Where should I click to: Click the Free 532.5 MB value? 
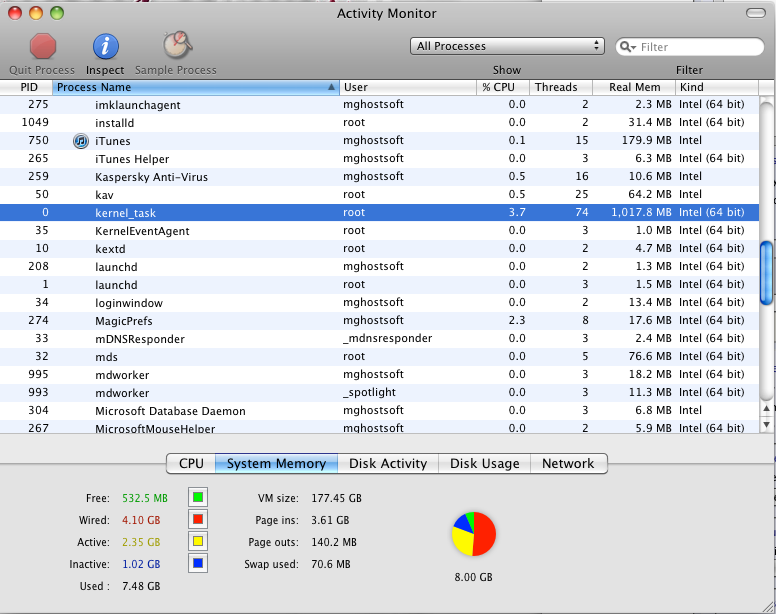click(145, 498)
